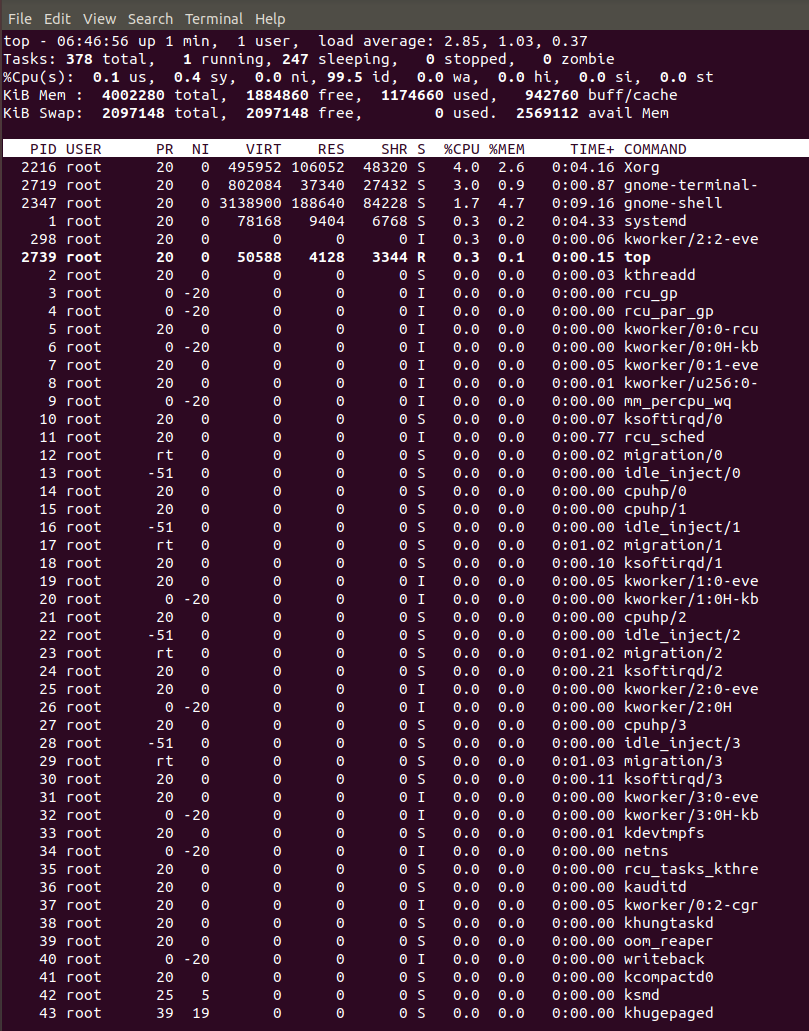
Task: Click PID 2347 in process list
Action: [x=39, y=203]
